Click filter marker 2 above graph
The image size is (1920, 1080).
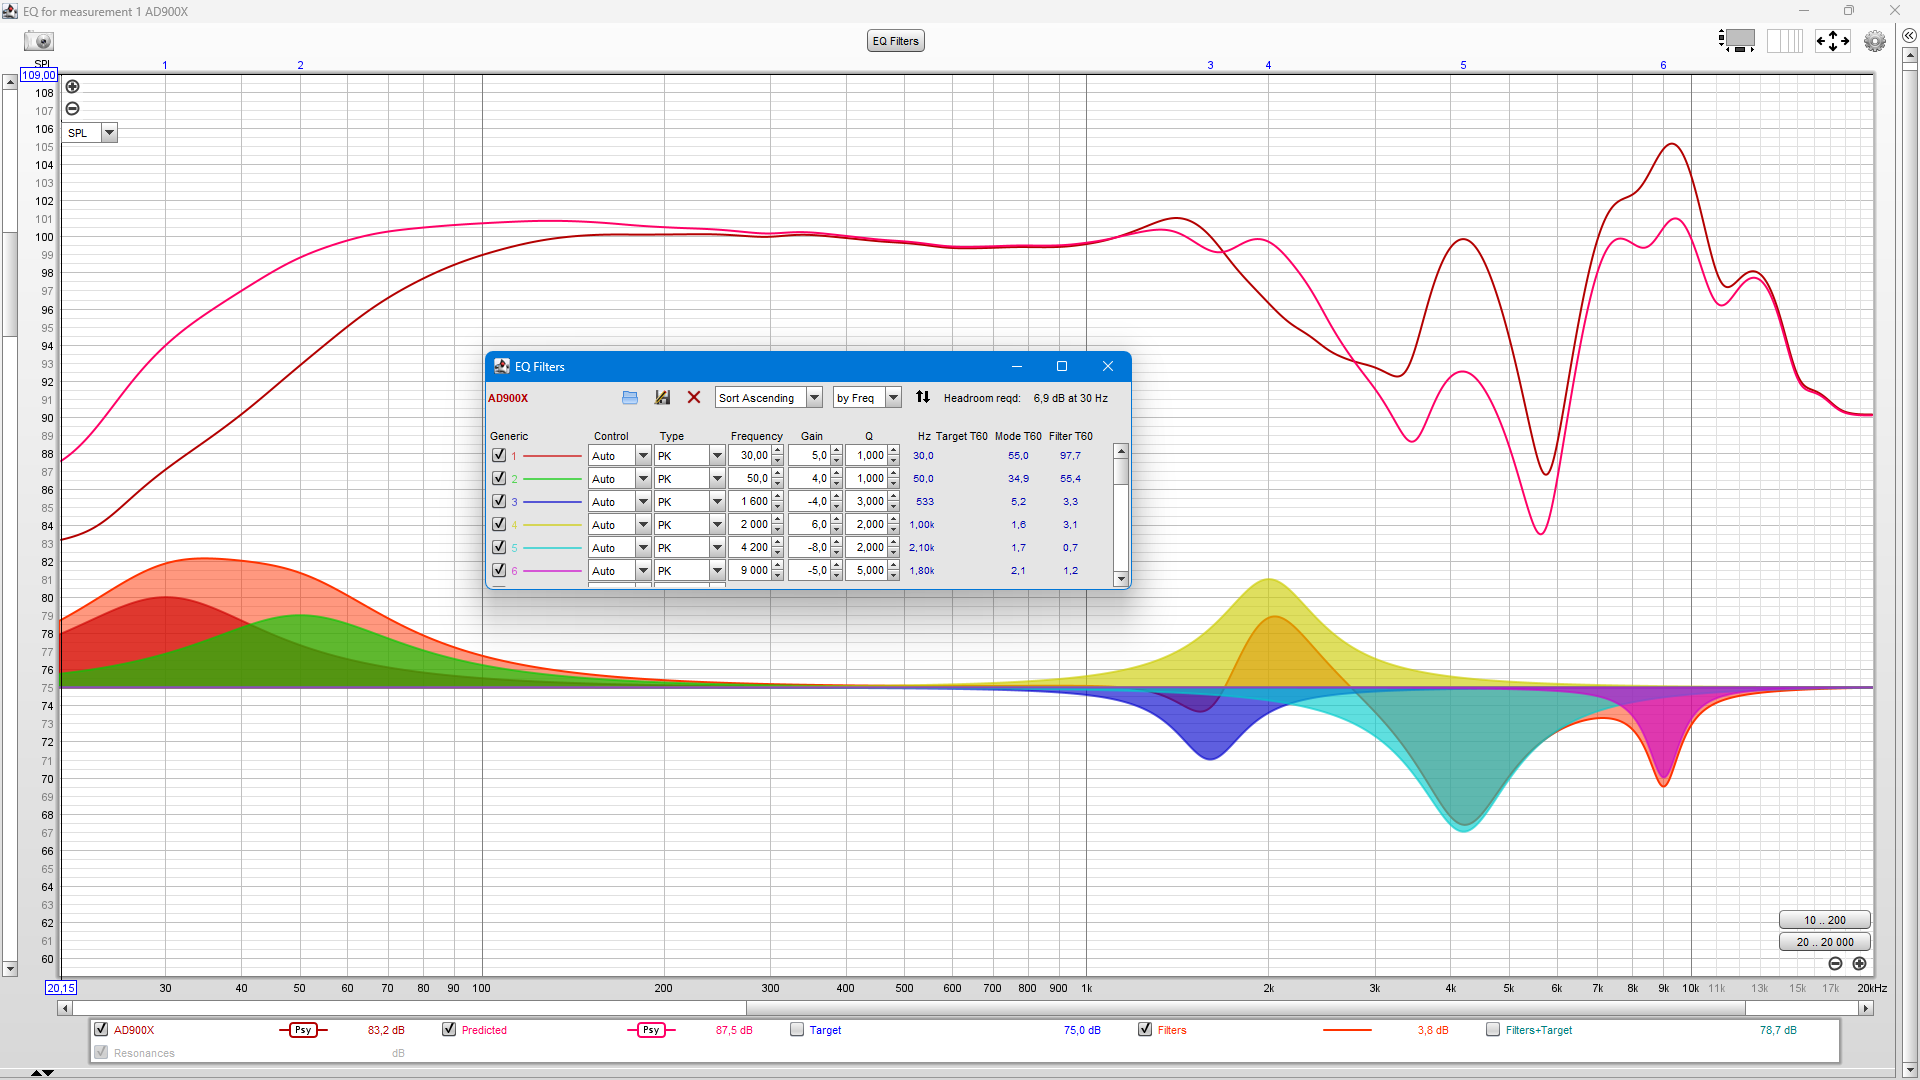300,65
